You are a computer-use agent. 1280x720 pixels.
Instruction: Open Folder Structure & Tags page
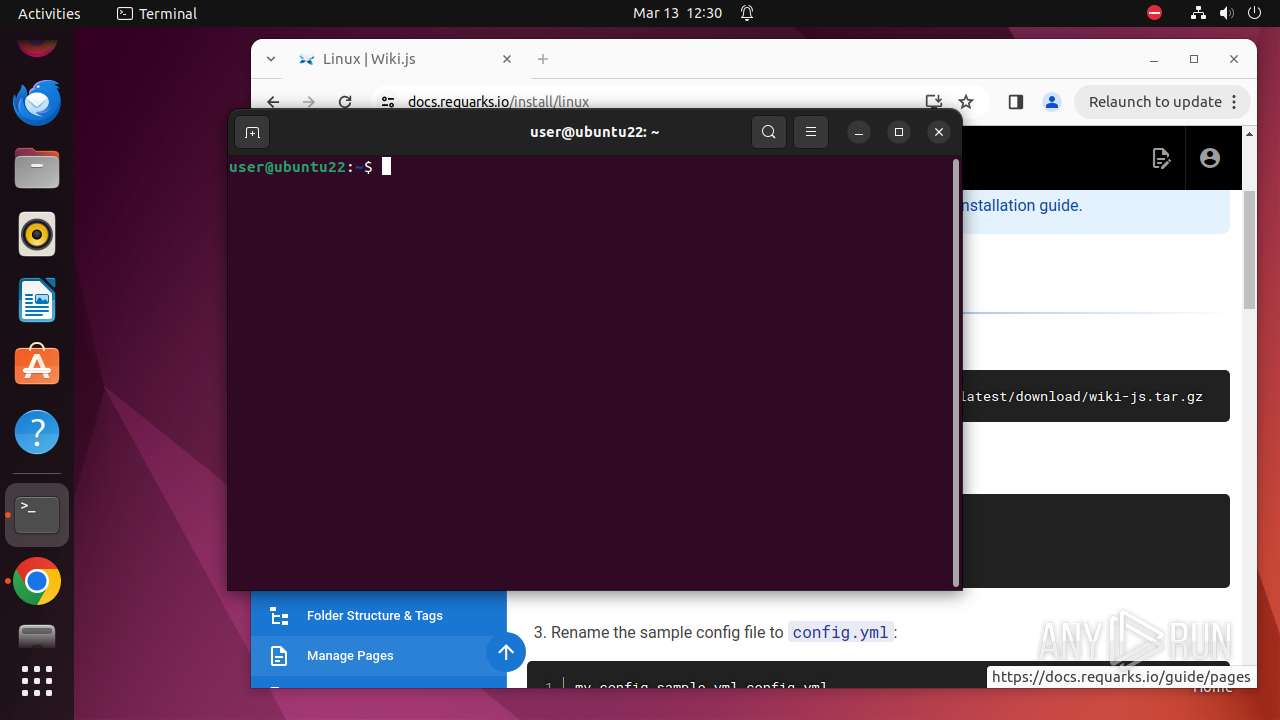pyautogui.click(x=374, y=616)
